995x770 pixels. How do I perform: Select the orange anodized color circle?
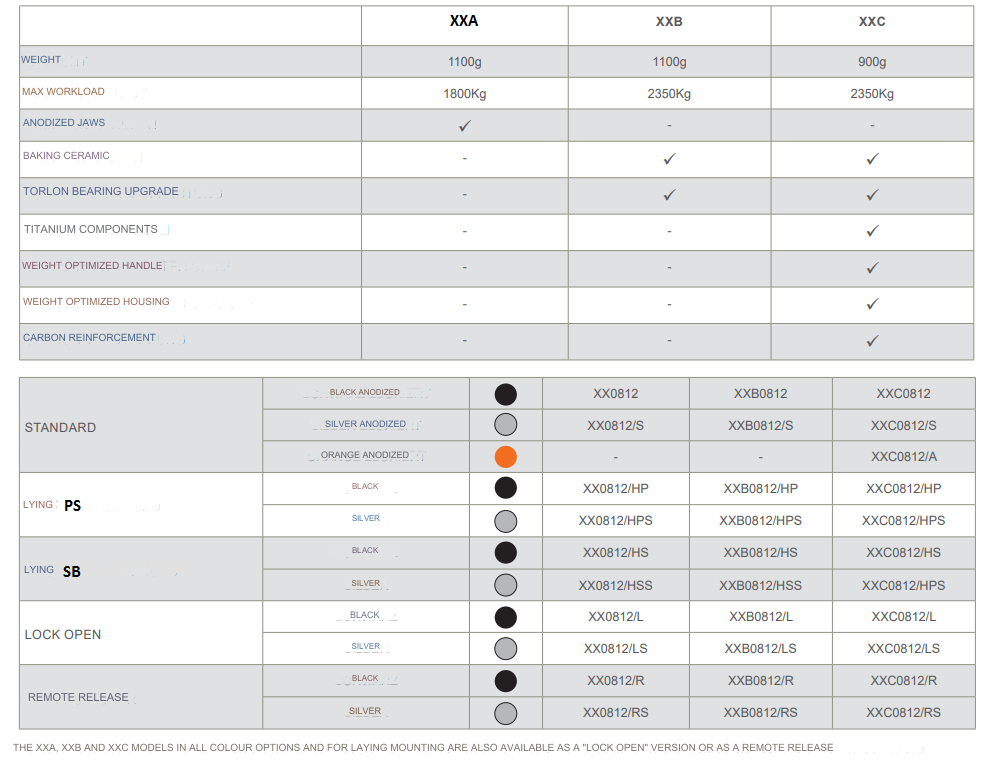(x=506, y=457)
